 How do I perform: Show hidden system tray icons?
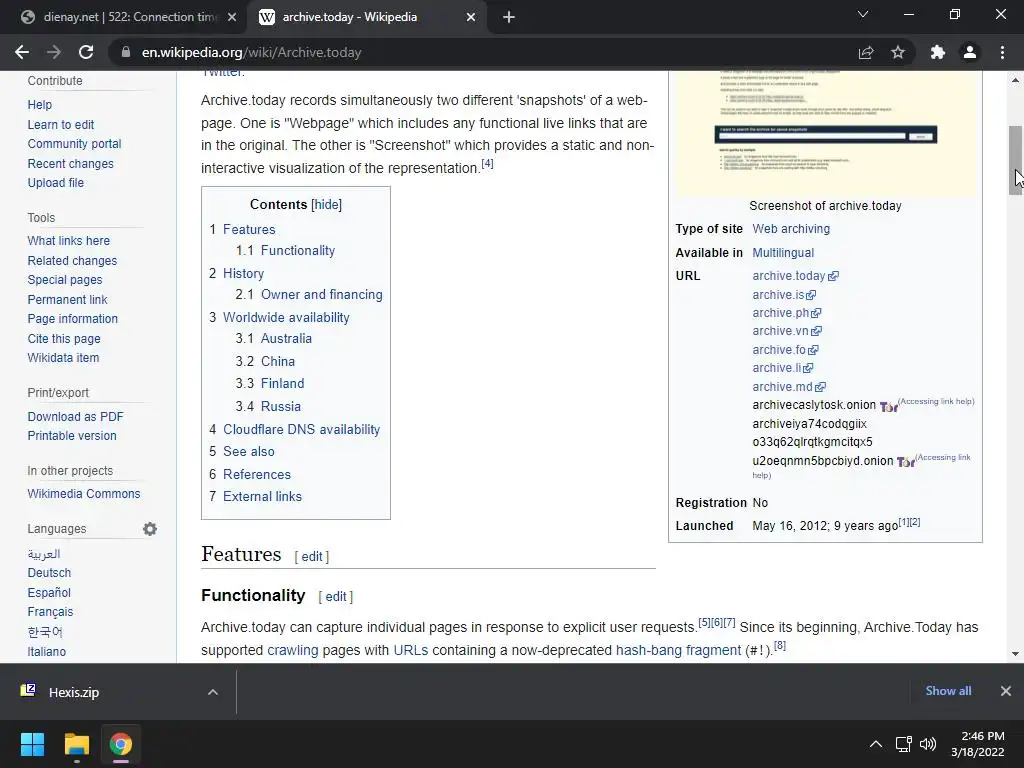876,744
